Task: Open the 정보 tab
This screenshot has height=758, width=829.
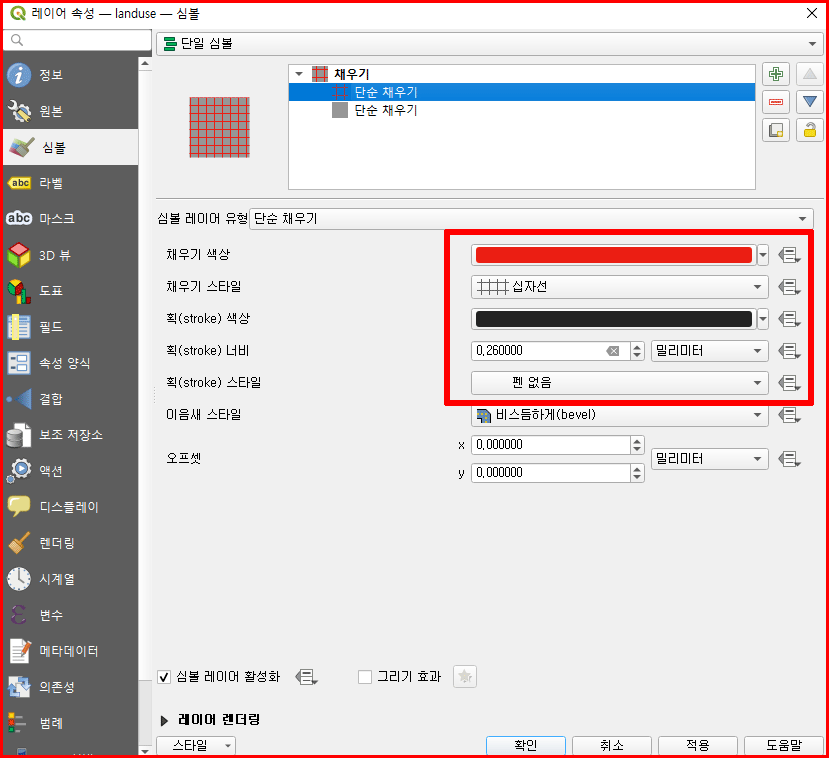Action: click(70, 75)
